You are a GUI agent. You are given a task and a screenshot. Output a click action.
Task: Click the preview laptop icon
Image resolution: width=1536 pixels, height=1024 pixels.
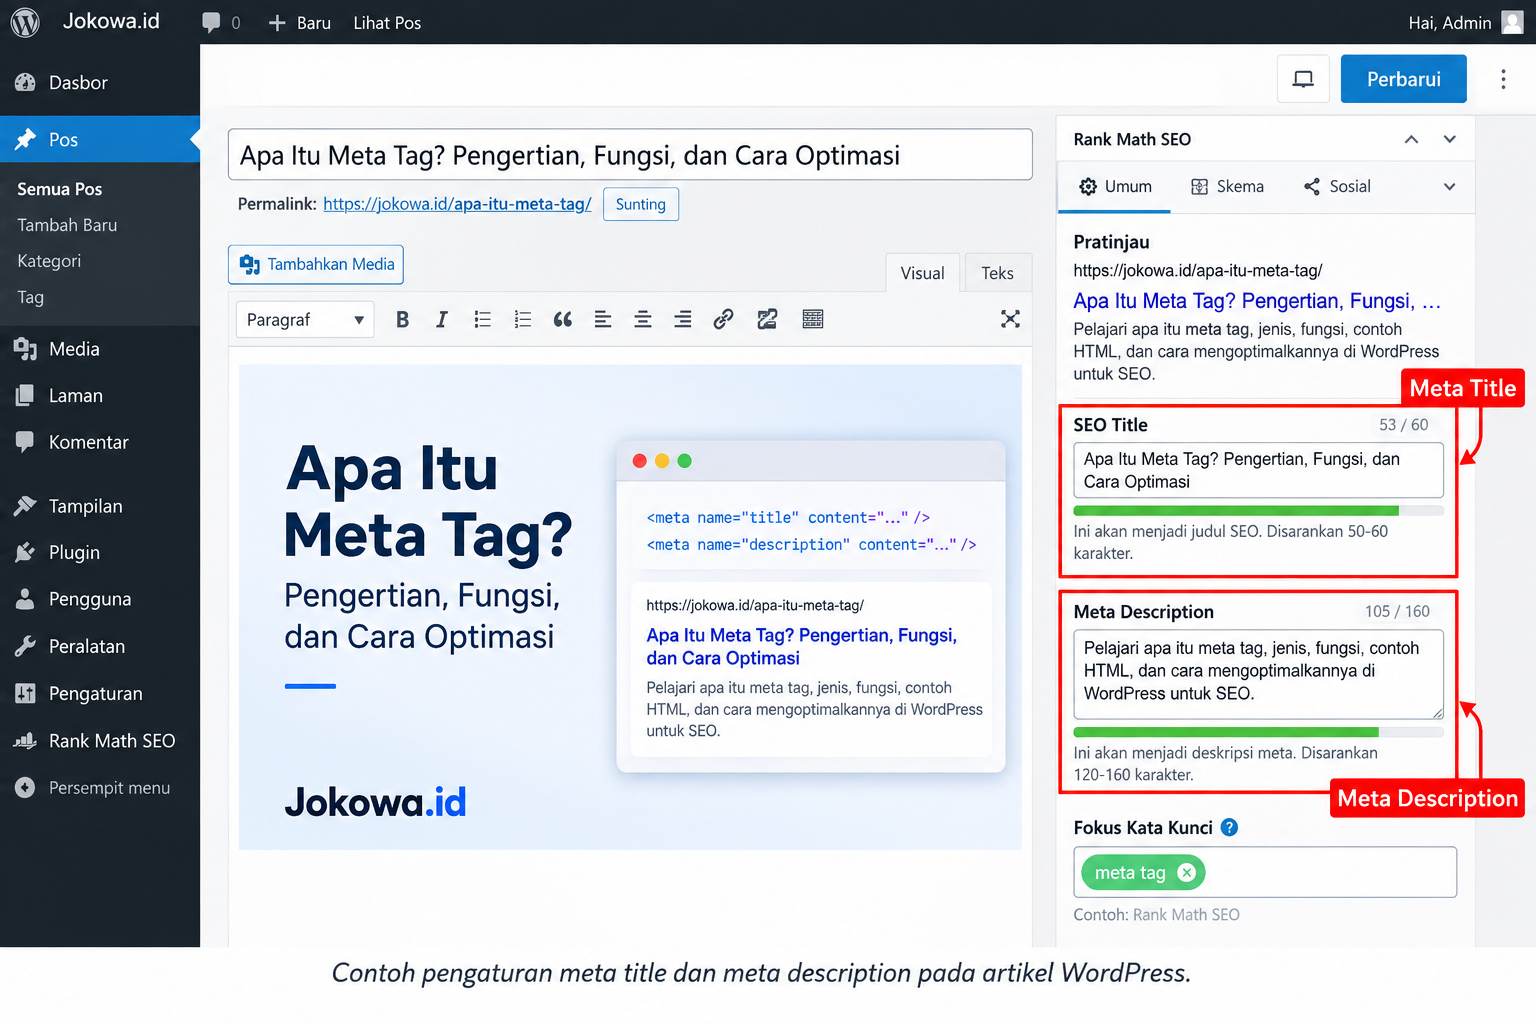coord(1303,79)
